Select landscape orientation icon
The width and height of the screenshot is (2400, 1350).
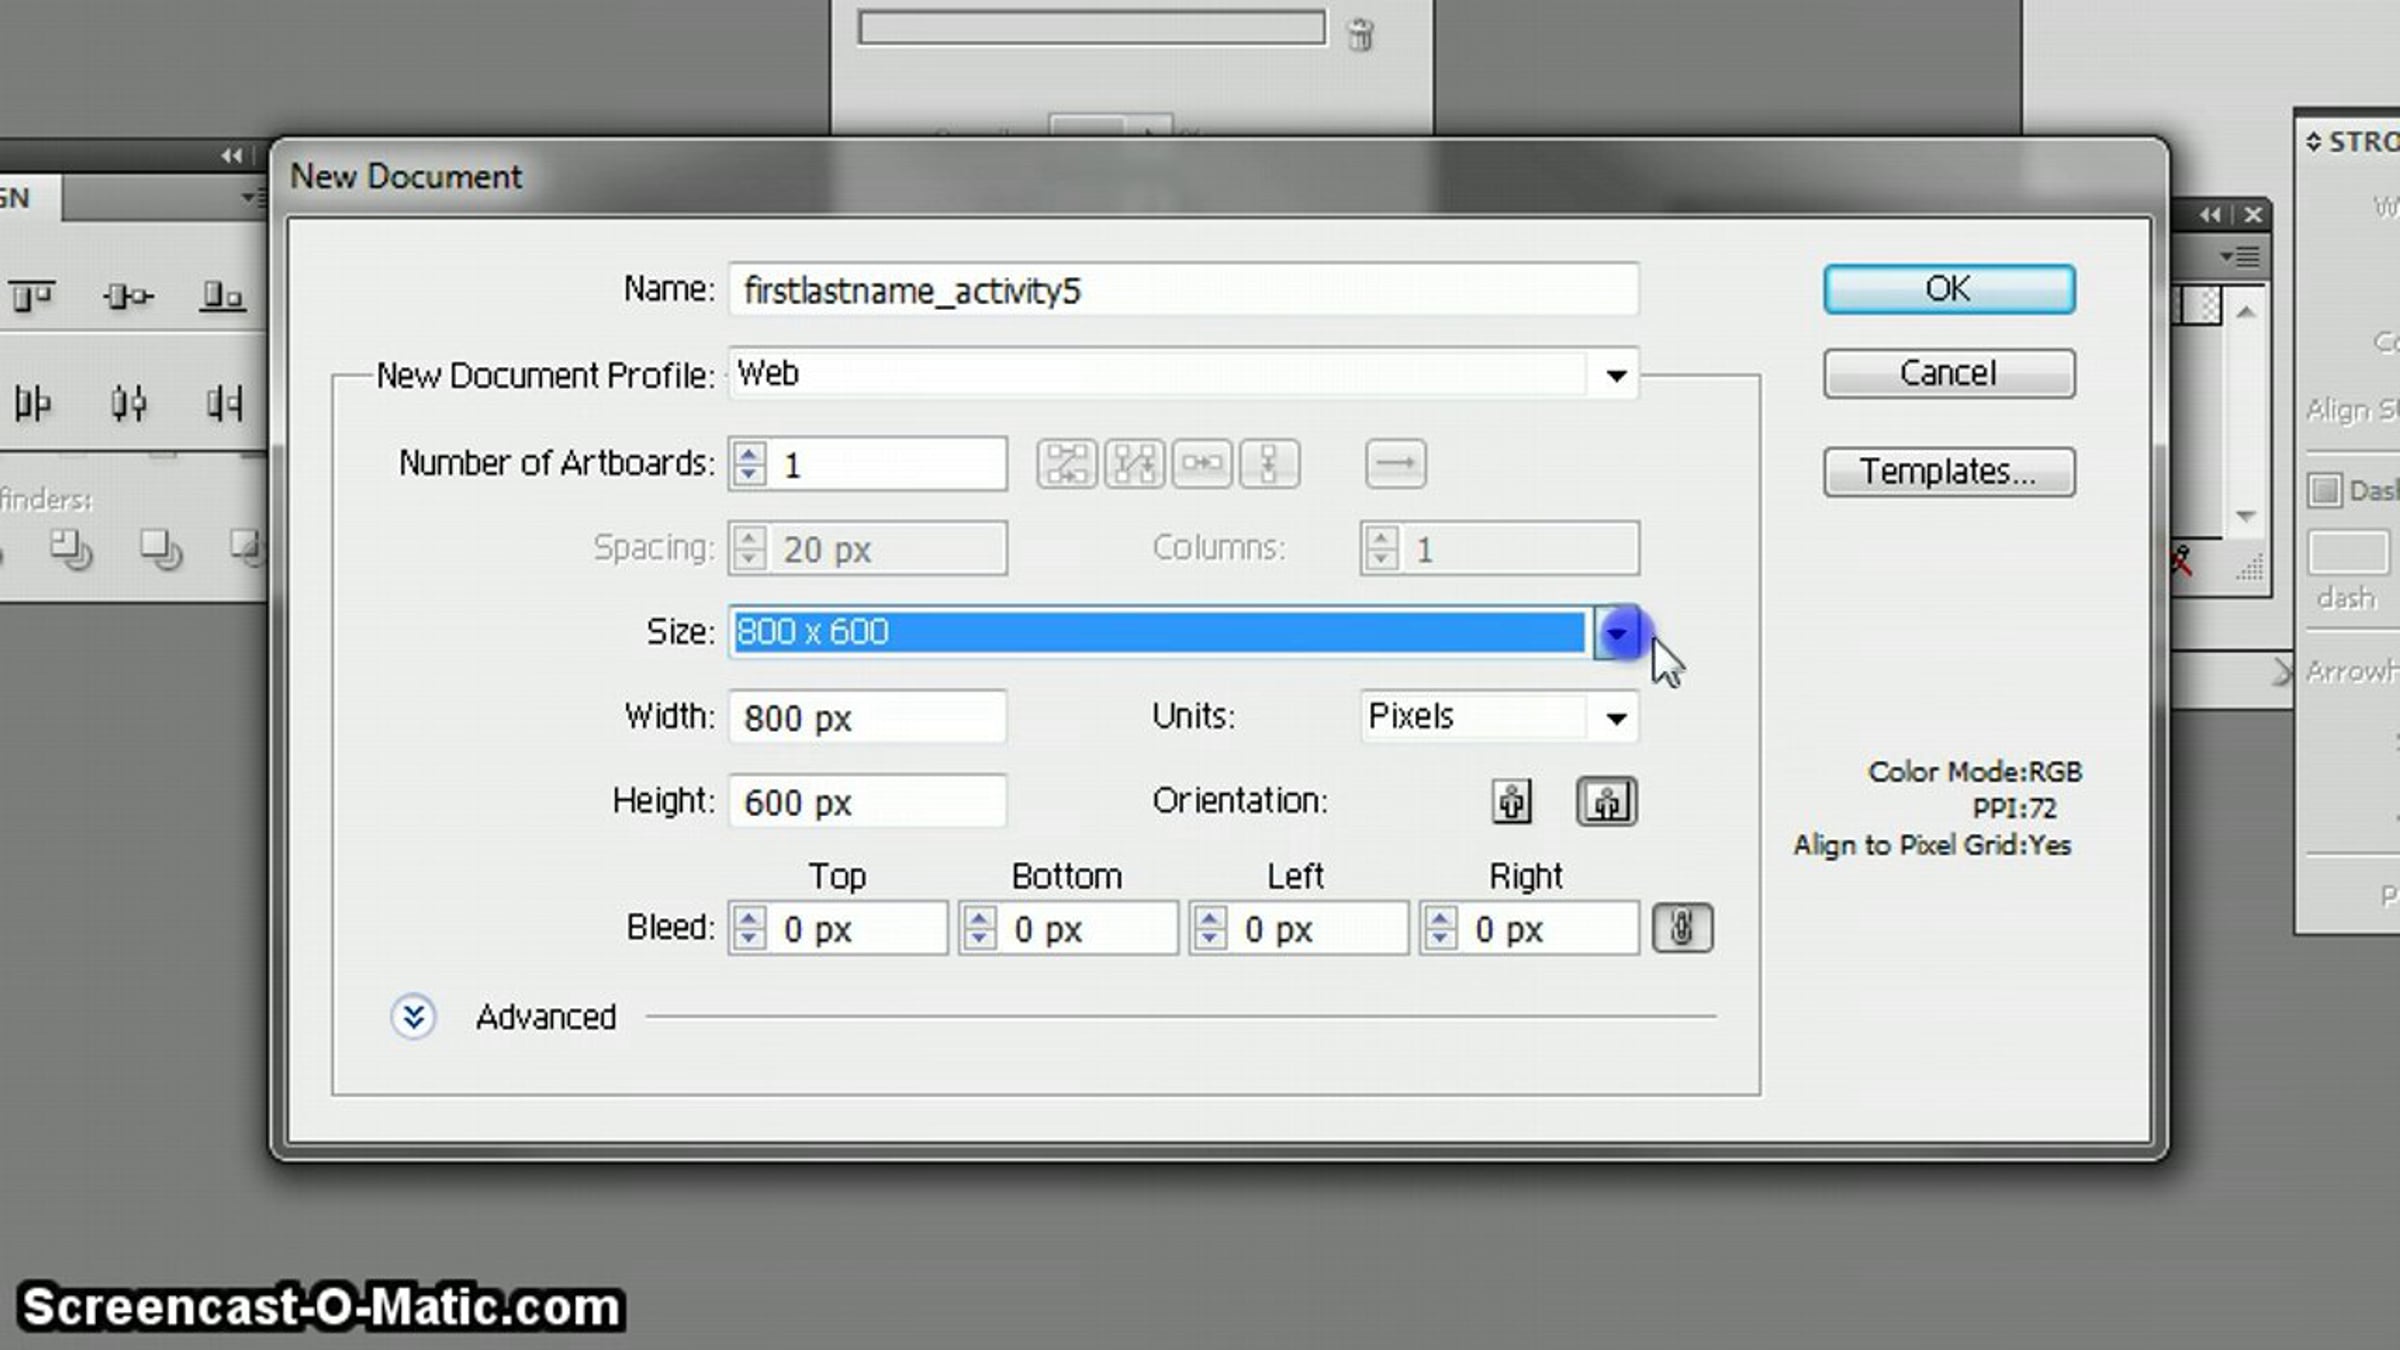click(x=1606, y=801)
